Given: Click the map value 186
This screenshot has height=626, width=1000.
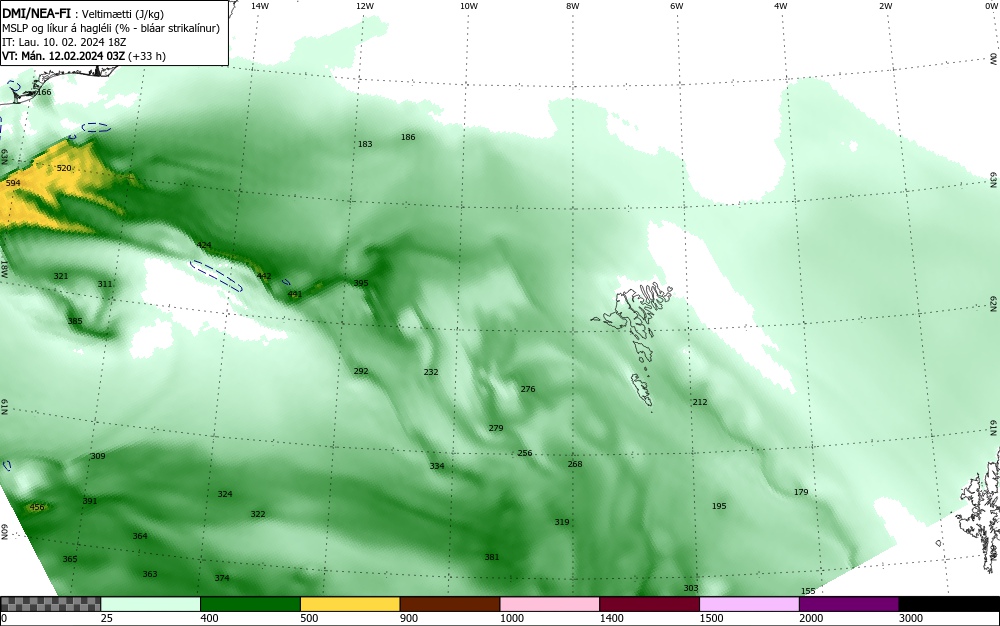Looking at the screenshot, I should point(408,137).
